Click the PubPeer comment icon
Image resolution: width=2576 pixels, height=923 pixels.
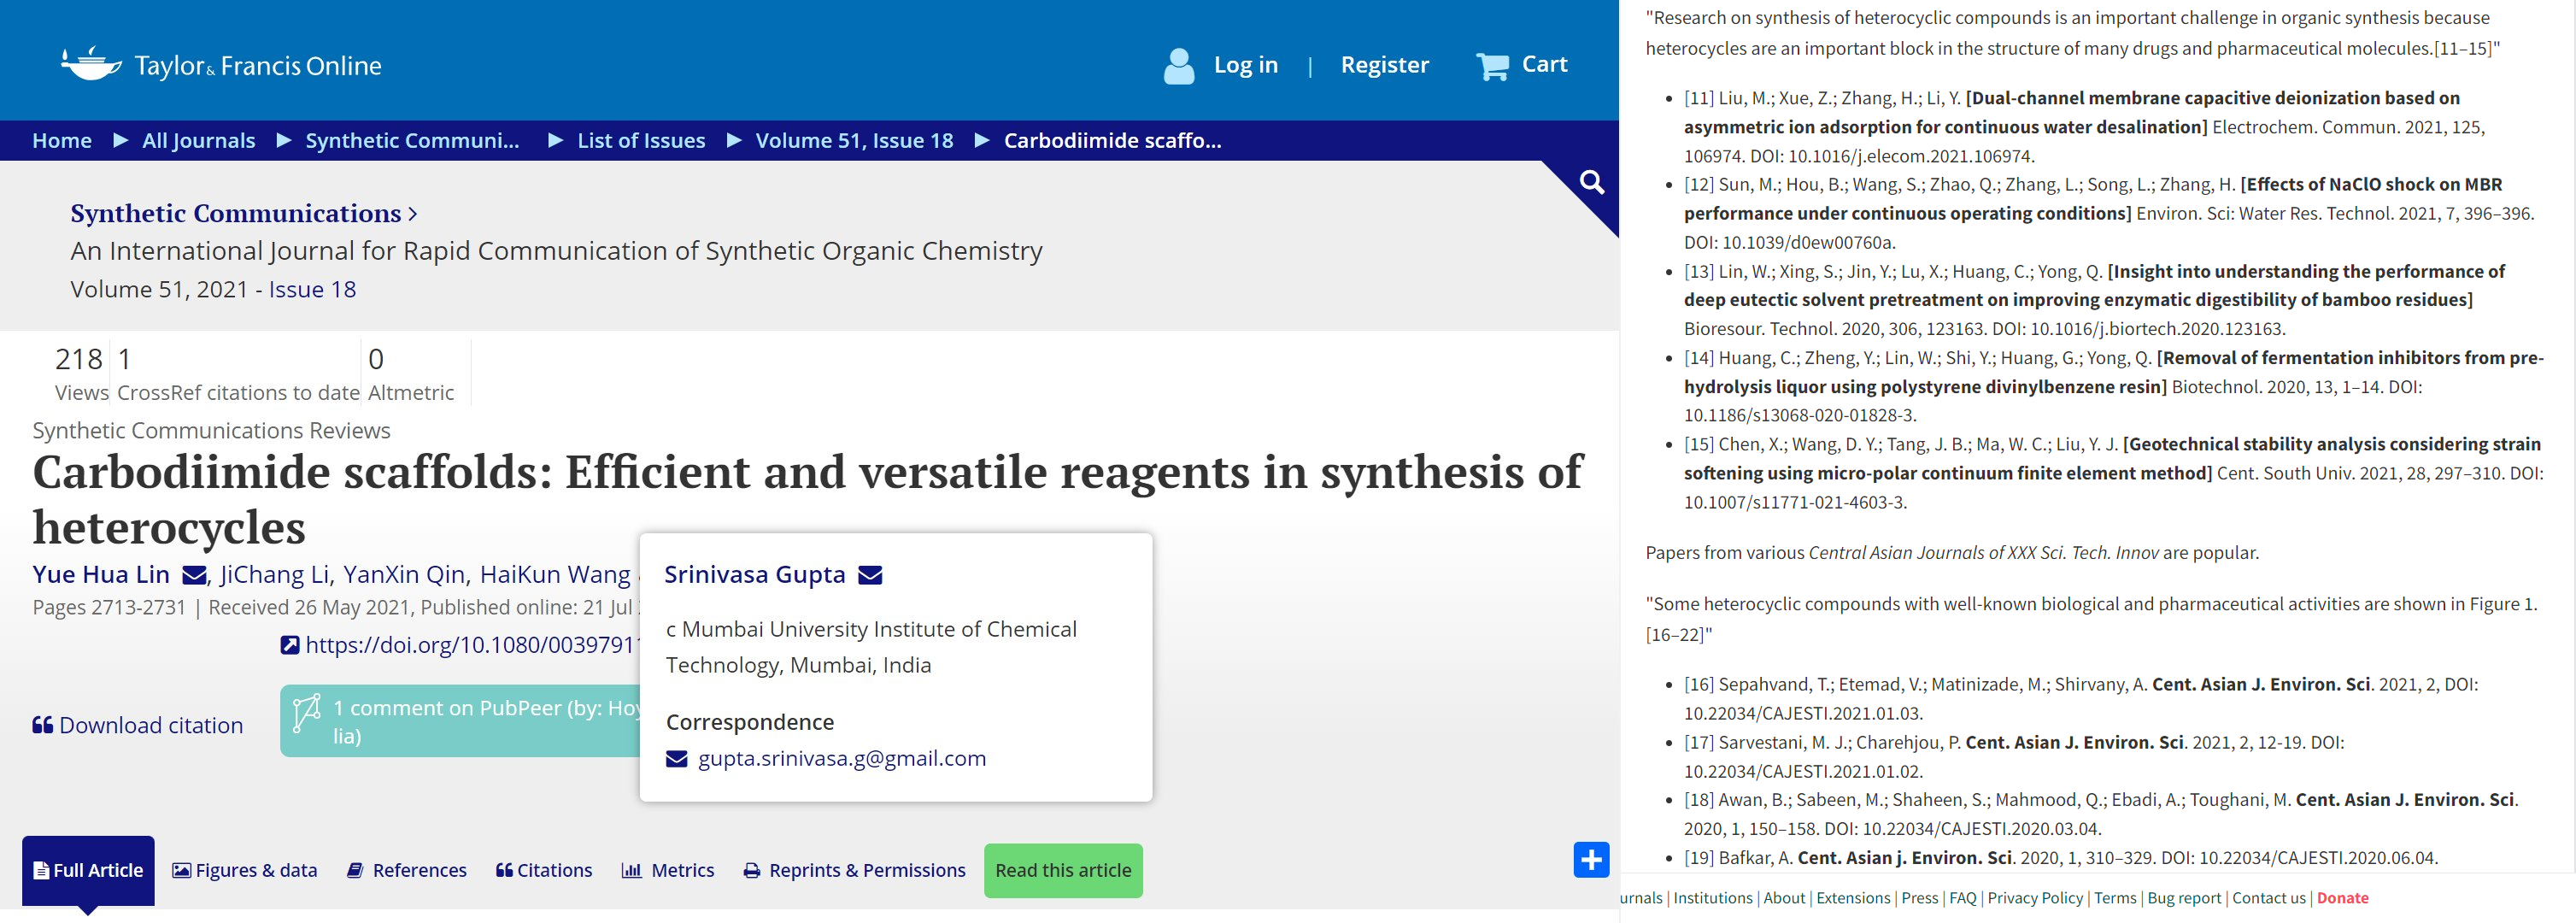[x=306, y=713]
